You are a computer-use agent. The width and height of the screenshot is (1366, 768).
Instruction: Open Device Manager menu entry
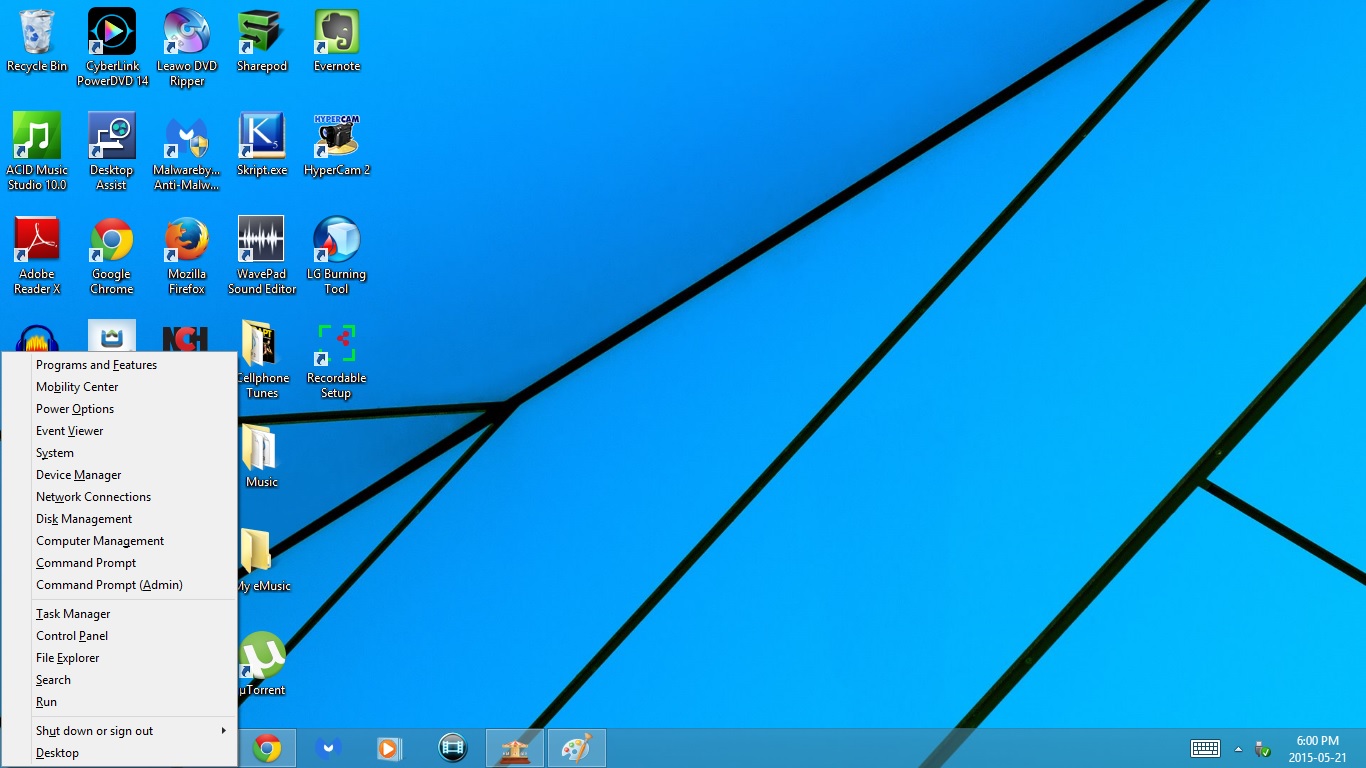tap(119, 475)
